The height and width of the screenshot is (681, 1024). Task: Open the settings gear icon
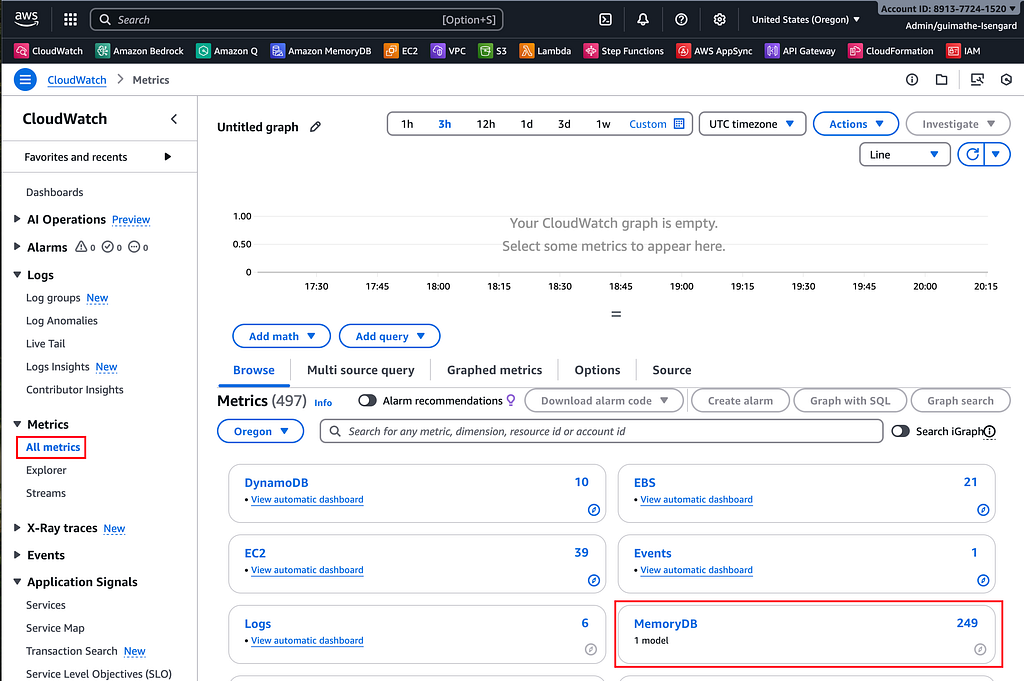(719, 20)
